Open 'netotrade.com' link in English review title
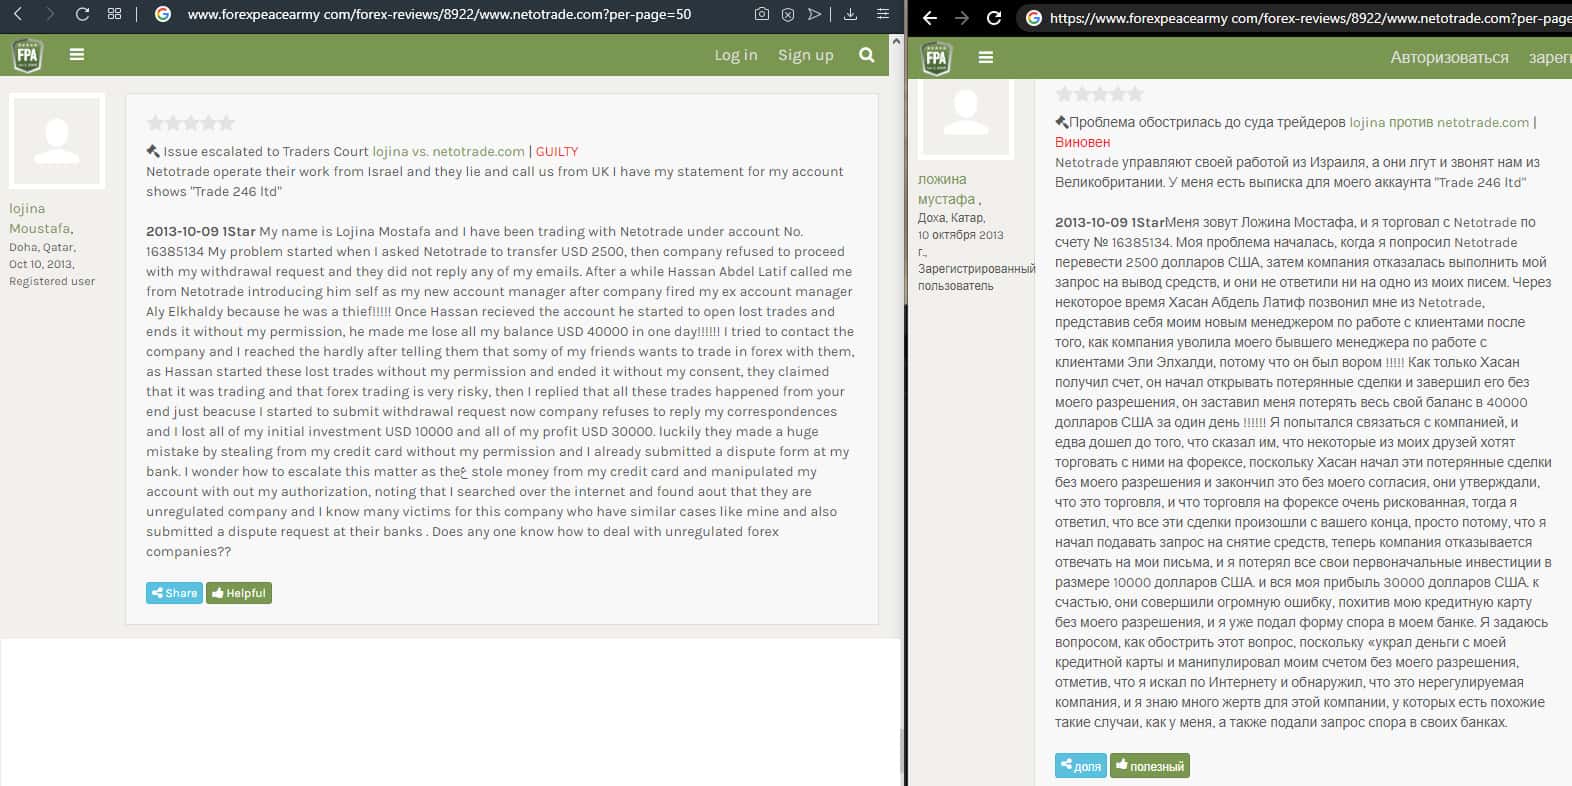This screenshot has width=1572, height=786. pyautogui.click(x=479, y=152)
